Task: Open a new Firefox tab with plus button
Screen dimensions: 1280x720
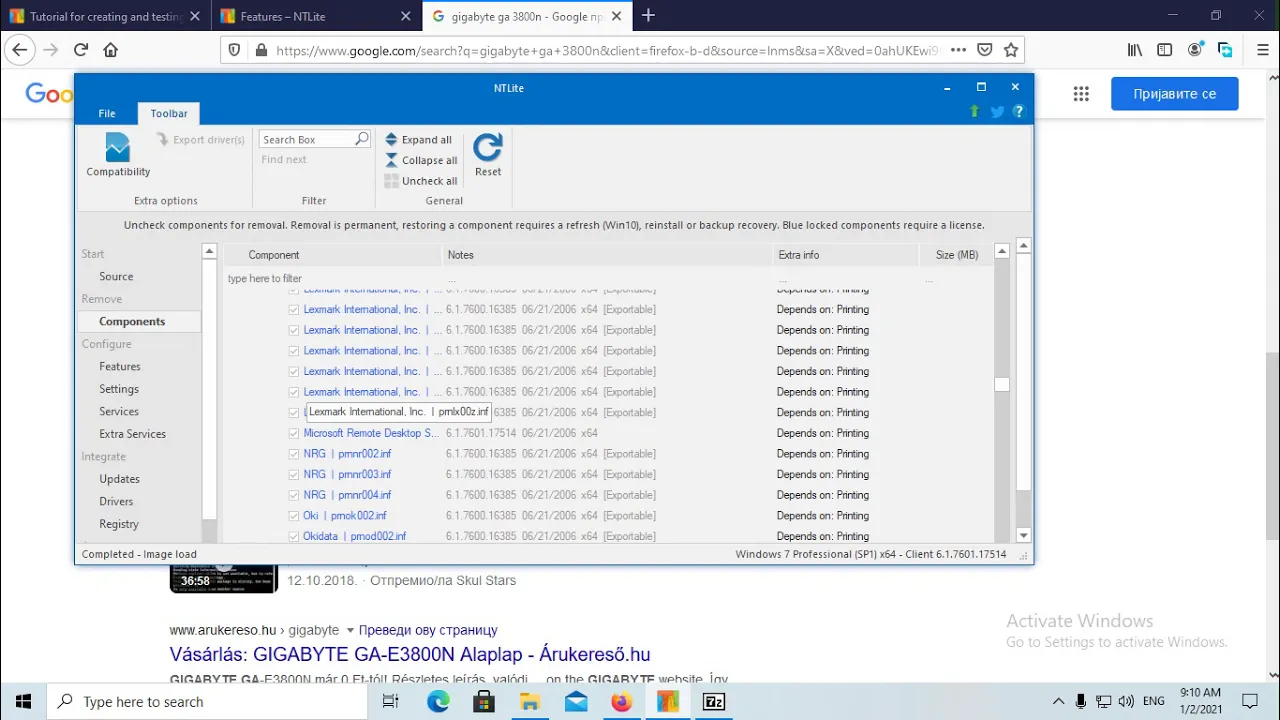Action: pyautogui.click(x=648, y=15)
